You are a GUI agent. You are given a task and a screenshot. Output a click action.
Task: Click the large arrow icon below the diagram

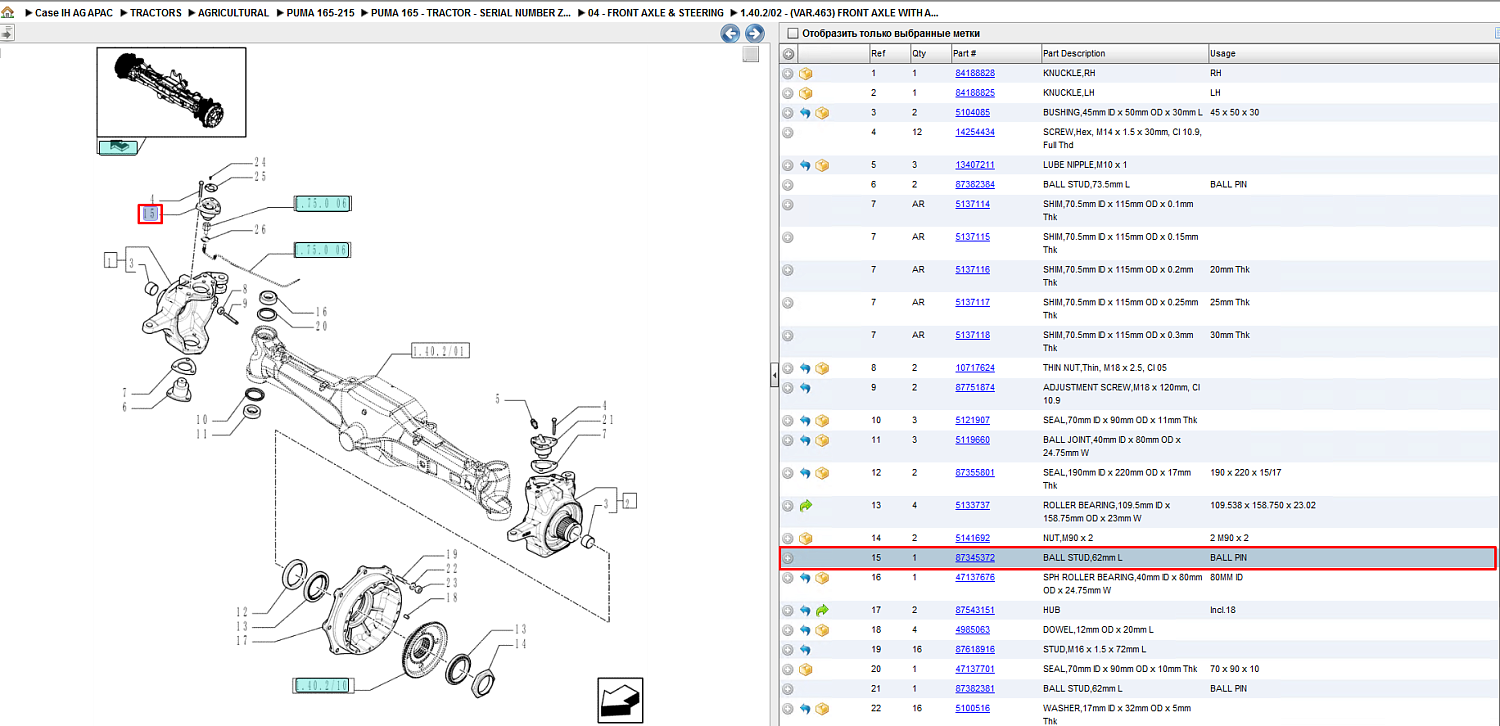(x=620, y=700)
